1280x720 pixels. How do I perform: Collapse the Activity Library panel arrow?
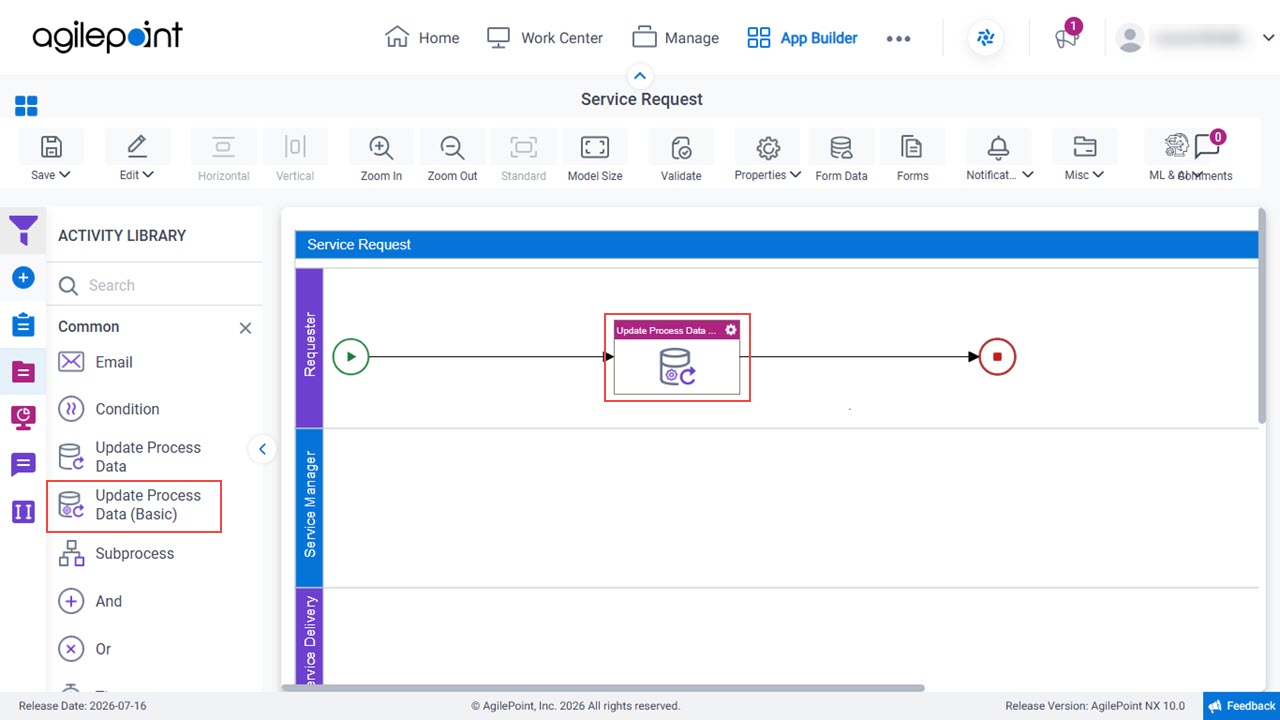pyautogui.click(x=262, y=449)
